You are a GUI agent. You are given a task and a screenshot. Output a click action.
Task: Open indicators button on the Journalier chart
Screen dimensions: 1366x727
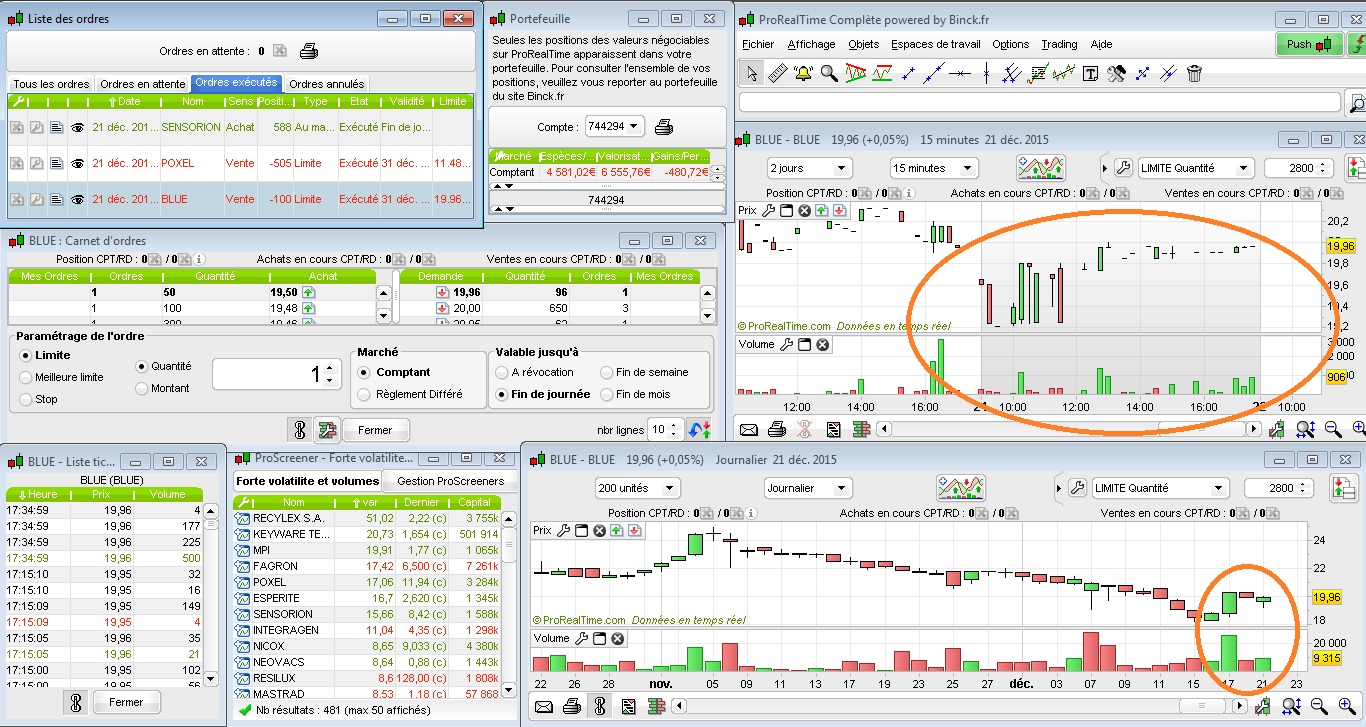(x=961, y=488)
